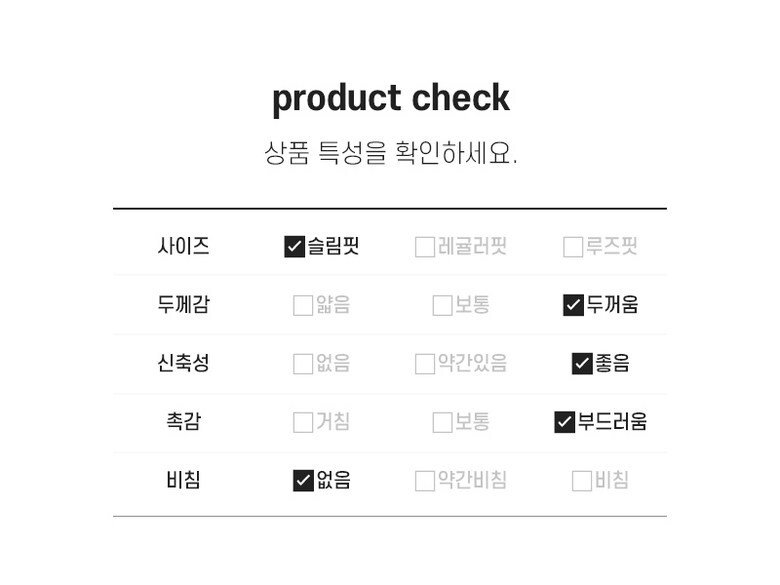Enable the 약간있음 checkbox
The width and height of the screenshot is (780, 585).
click(425, 364)
